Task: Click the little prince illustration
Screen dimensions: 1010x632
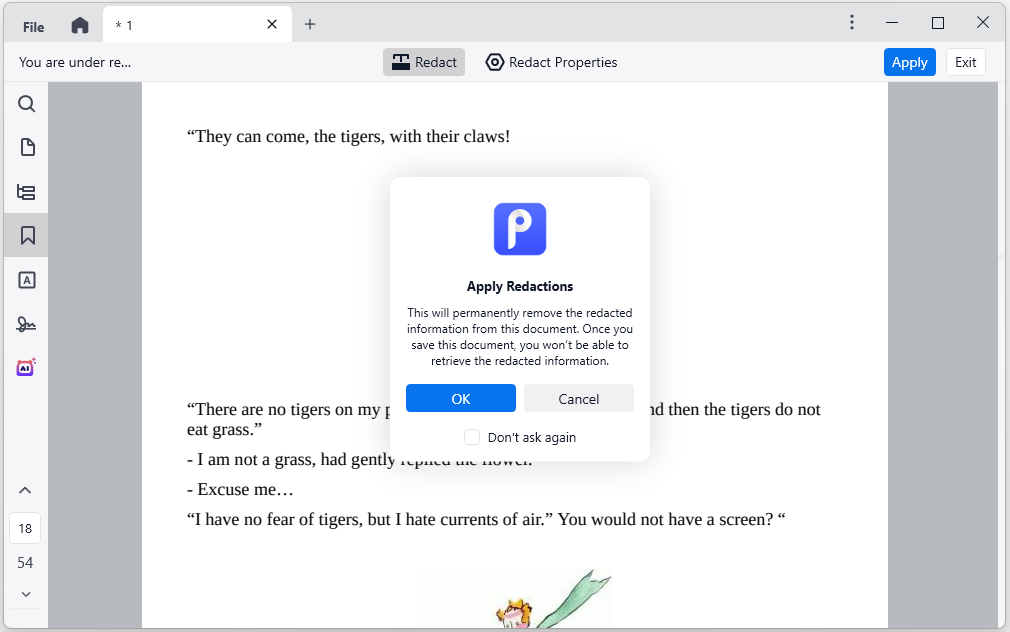Action: click(513, 598)
